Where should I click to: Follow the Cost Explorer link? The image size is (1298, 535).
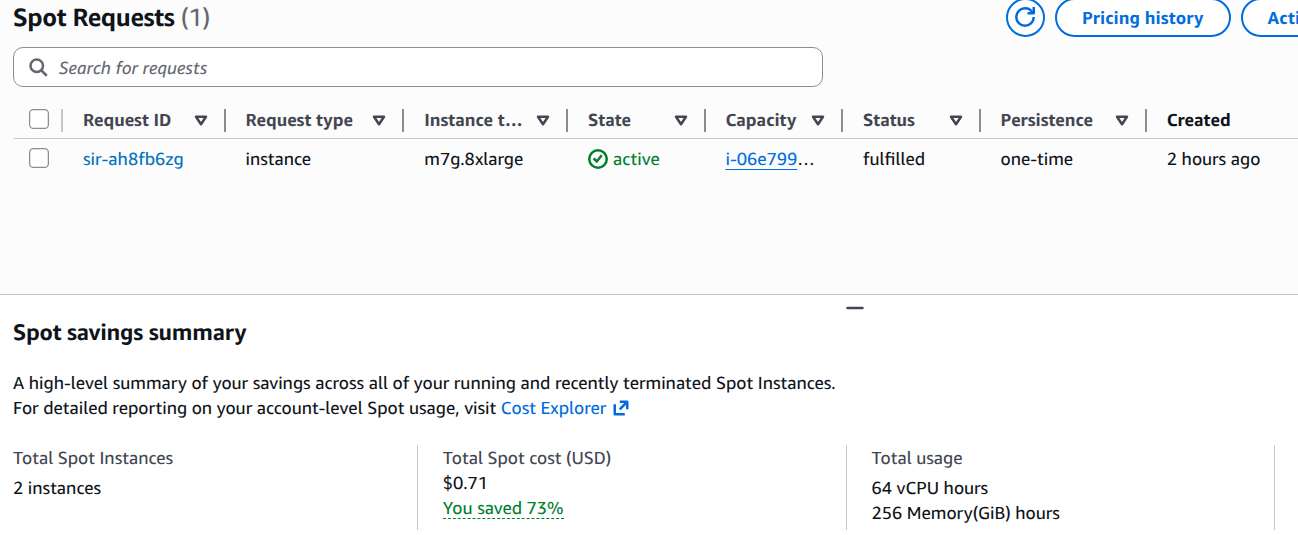point(553,408)
